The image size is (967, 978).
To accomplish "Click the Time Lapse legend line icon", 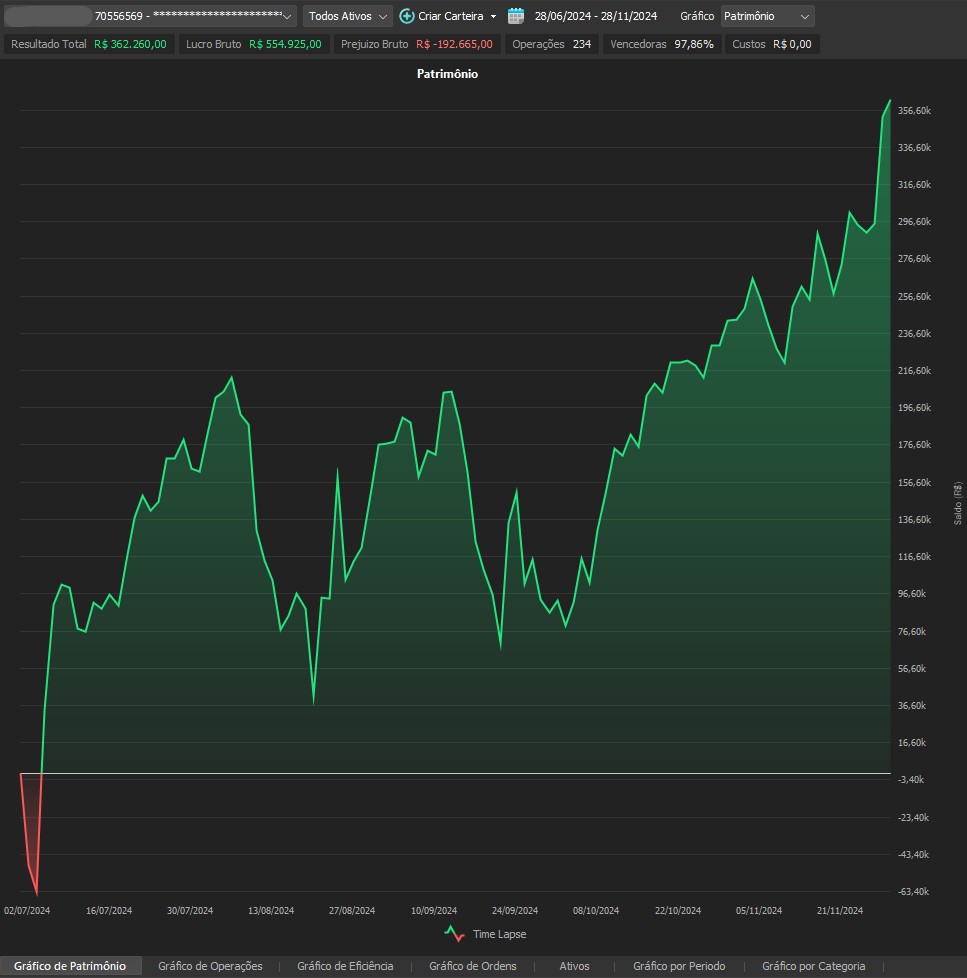I will [455, 934].
